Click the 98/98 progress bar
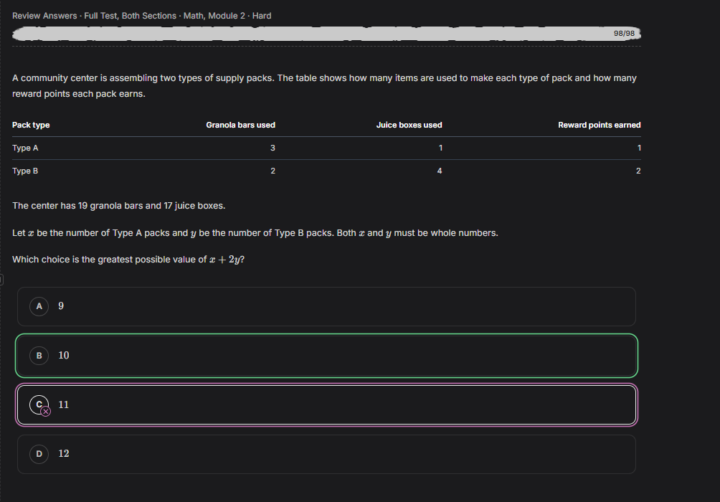The image size is (720, 502). point(326,34)
